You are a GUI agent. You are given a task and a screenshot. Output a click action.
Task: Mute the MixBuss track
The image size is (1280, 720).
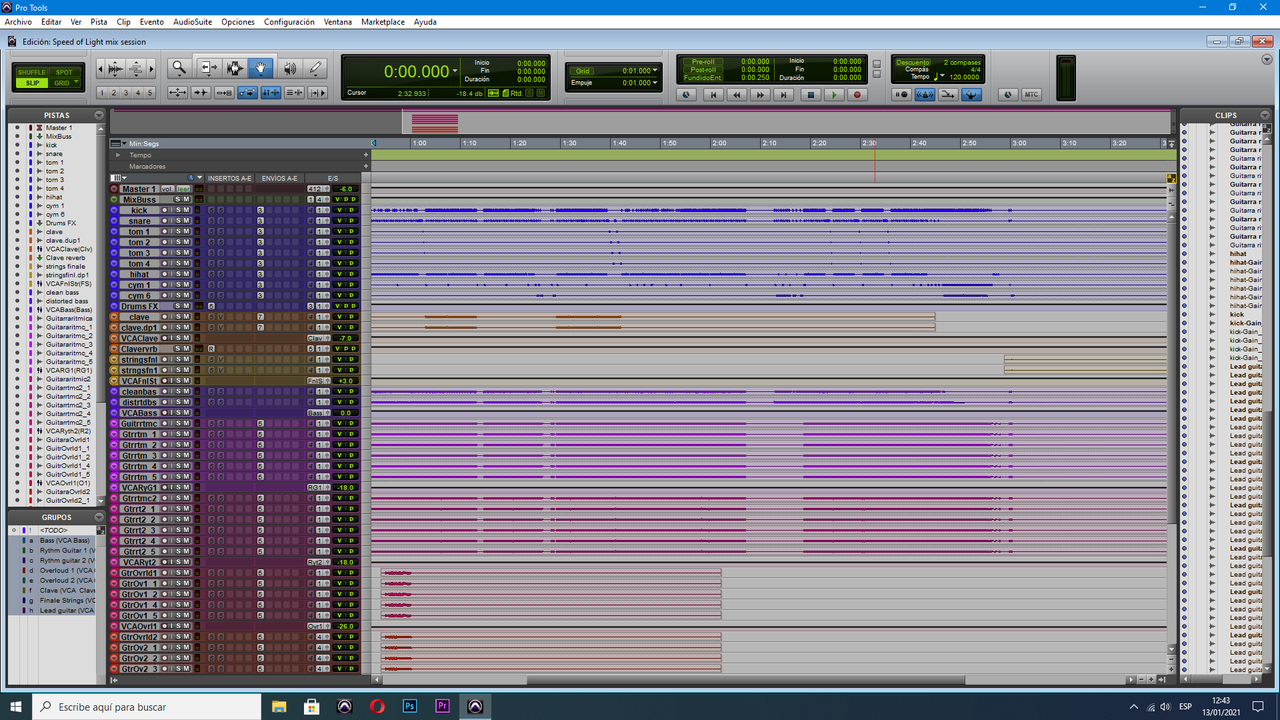point(186,200)
